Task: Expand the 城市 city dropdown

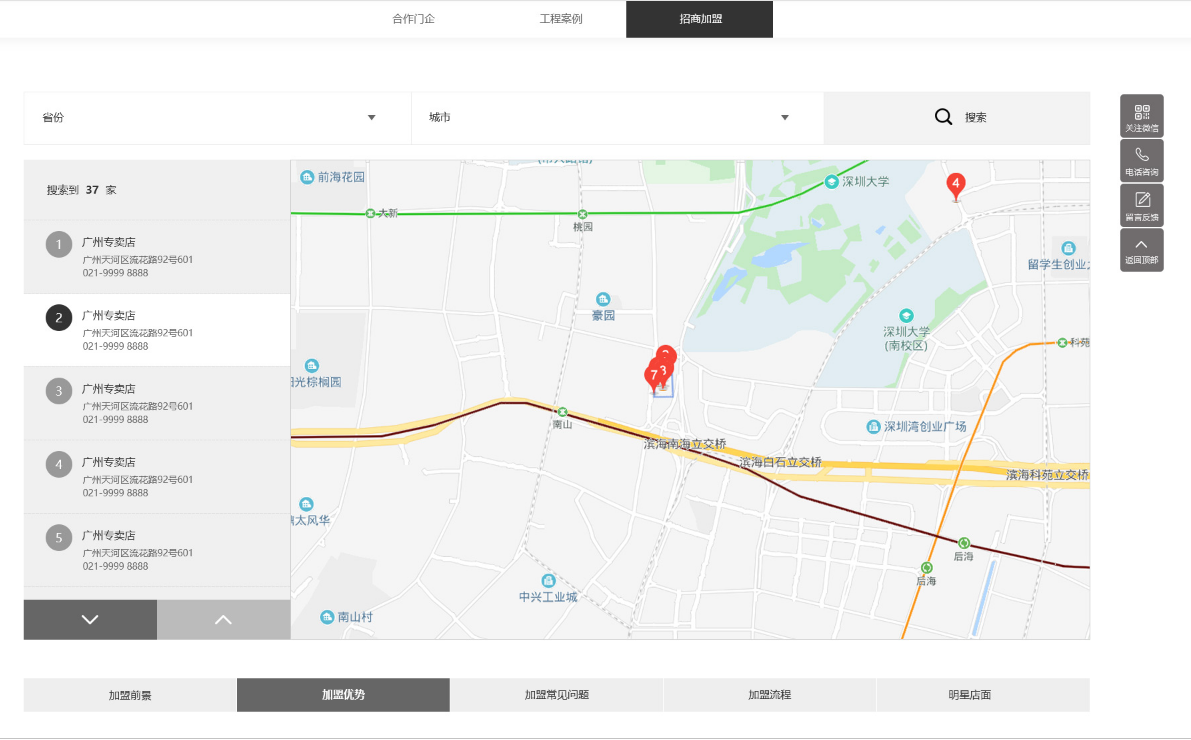Action: click(x=616, y=117)
